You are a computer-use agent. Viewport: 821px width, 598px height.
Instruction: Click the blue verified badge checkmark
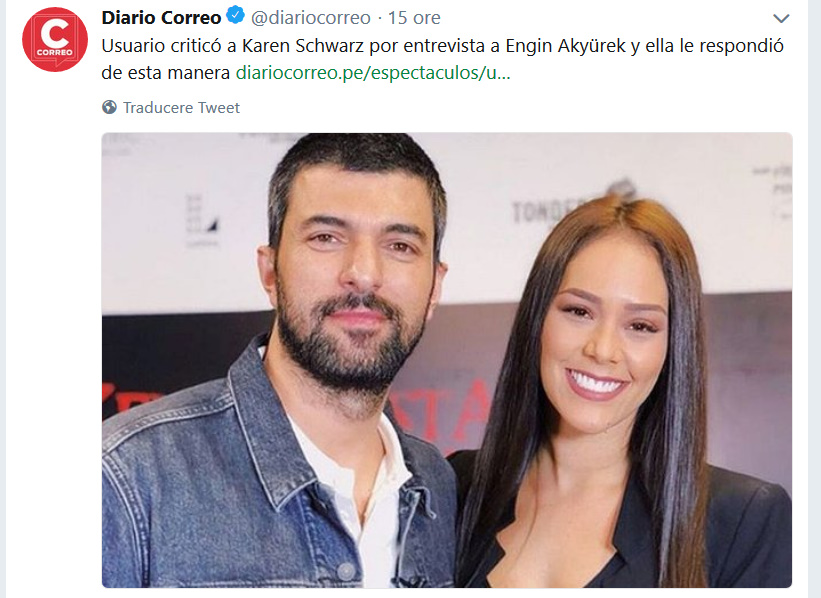coord(236,15)
